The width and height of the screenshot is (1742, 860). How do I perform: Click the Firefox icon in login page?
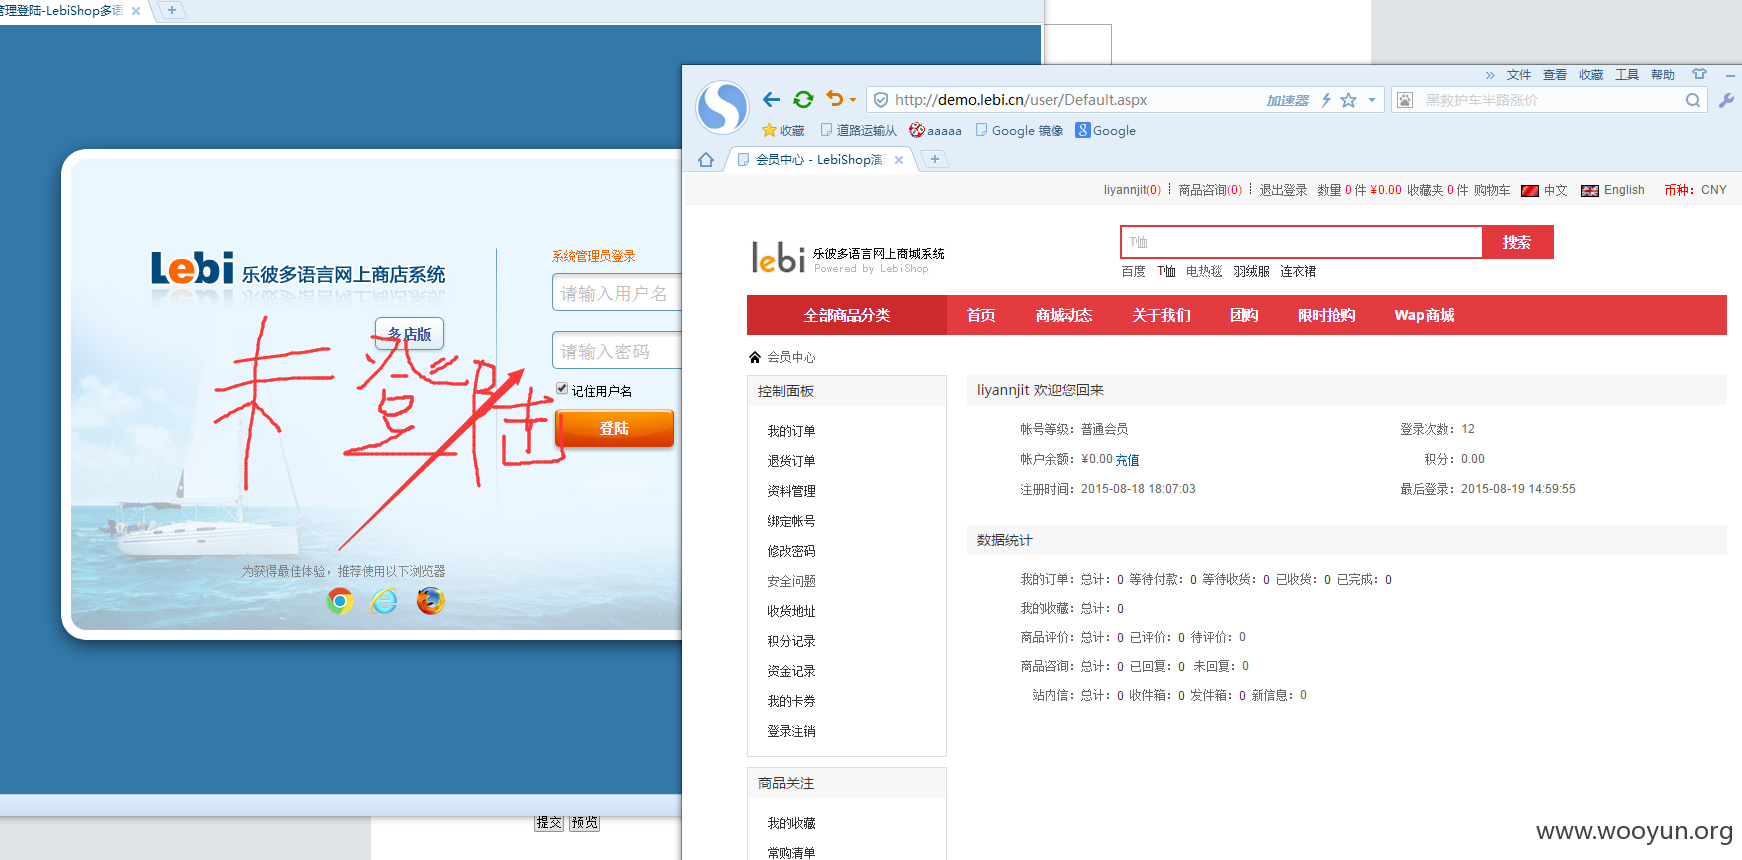(430, 601)
